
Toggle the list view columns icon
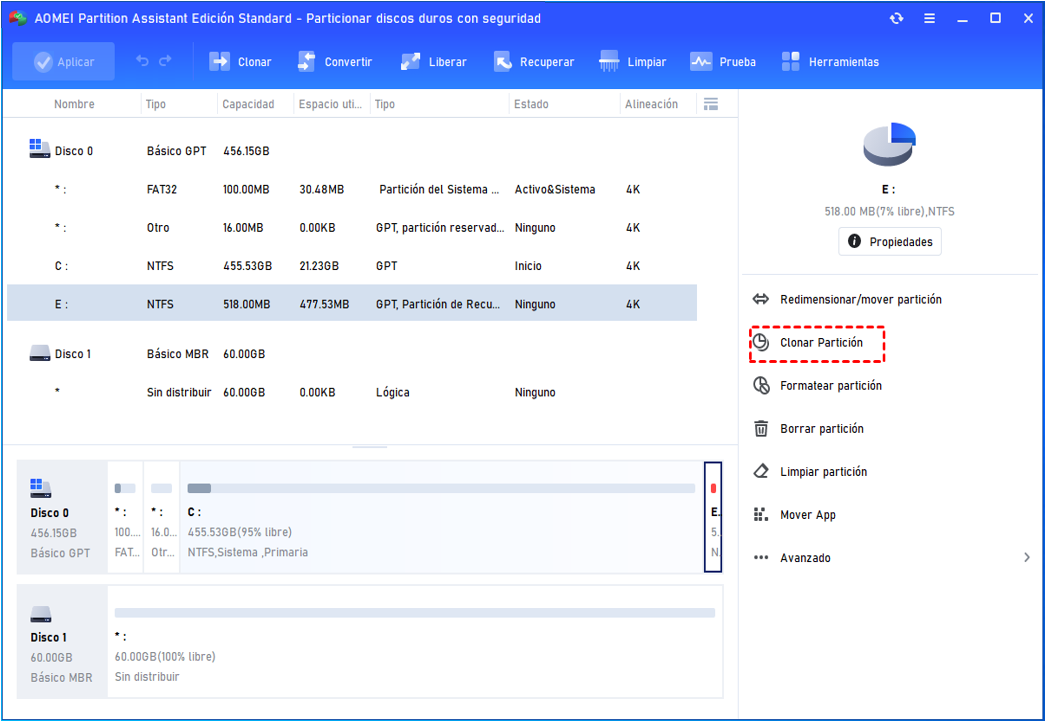(711, 104)
